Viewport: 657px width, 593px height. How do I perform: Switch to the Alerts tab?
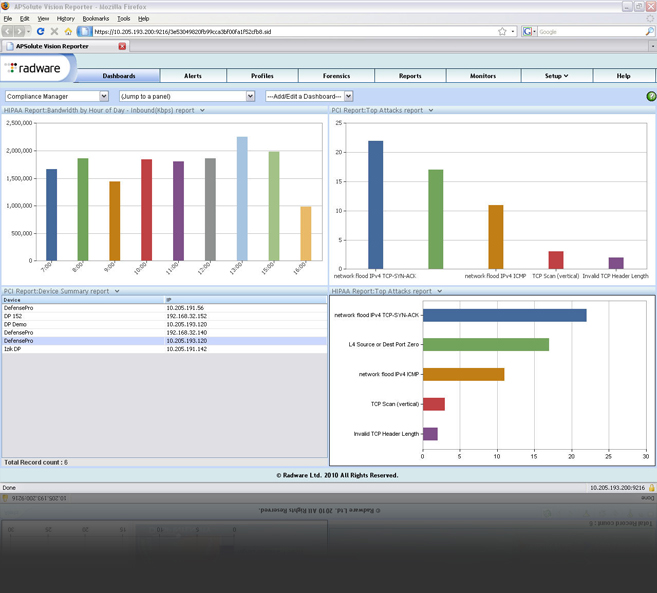193,76
